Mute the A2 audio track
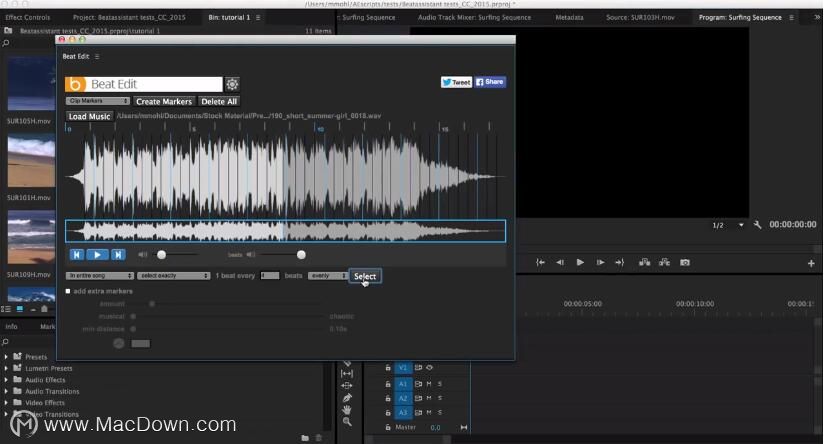This screenshot has height=444, width=826. click(x=429, y=398)
